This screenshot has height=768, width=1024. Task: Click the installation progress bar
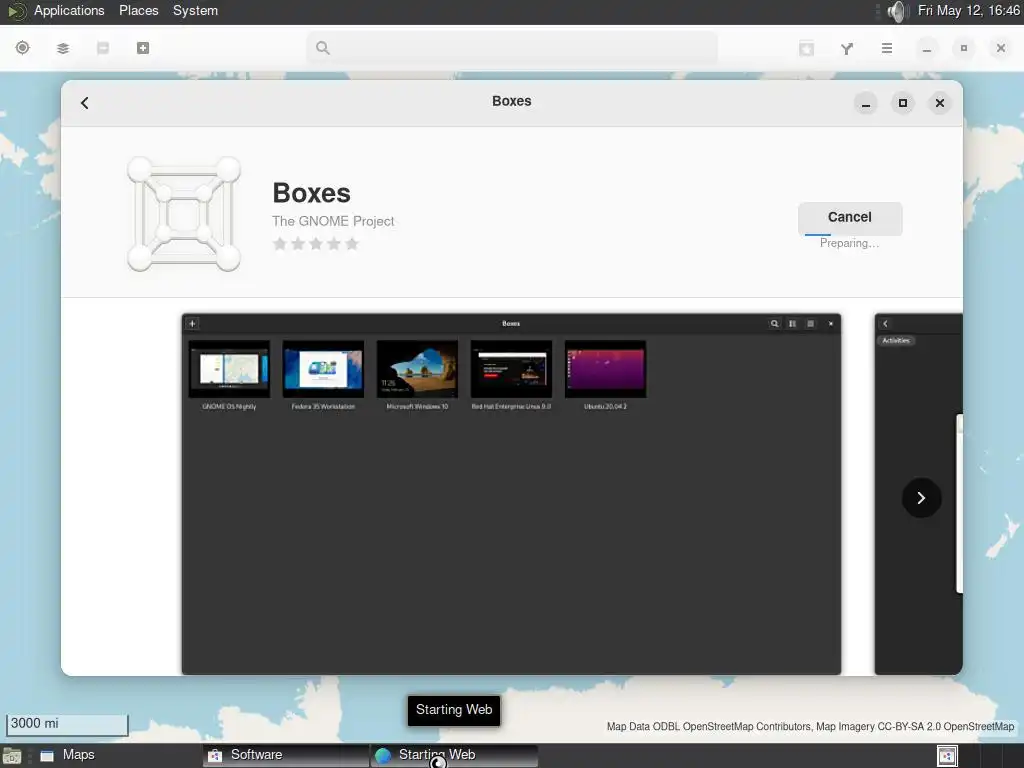[x=850, y=234]
